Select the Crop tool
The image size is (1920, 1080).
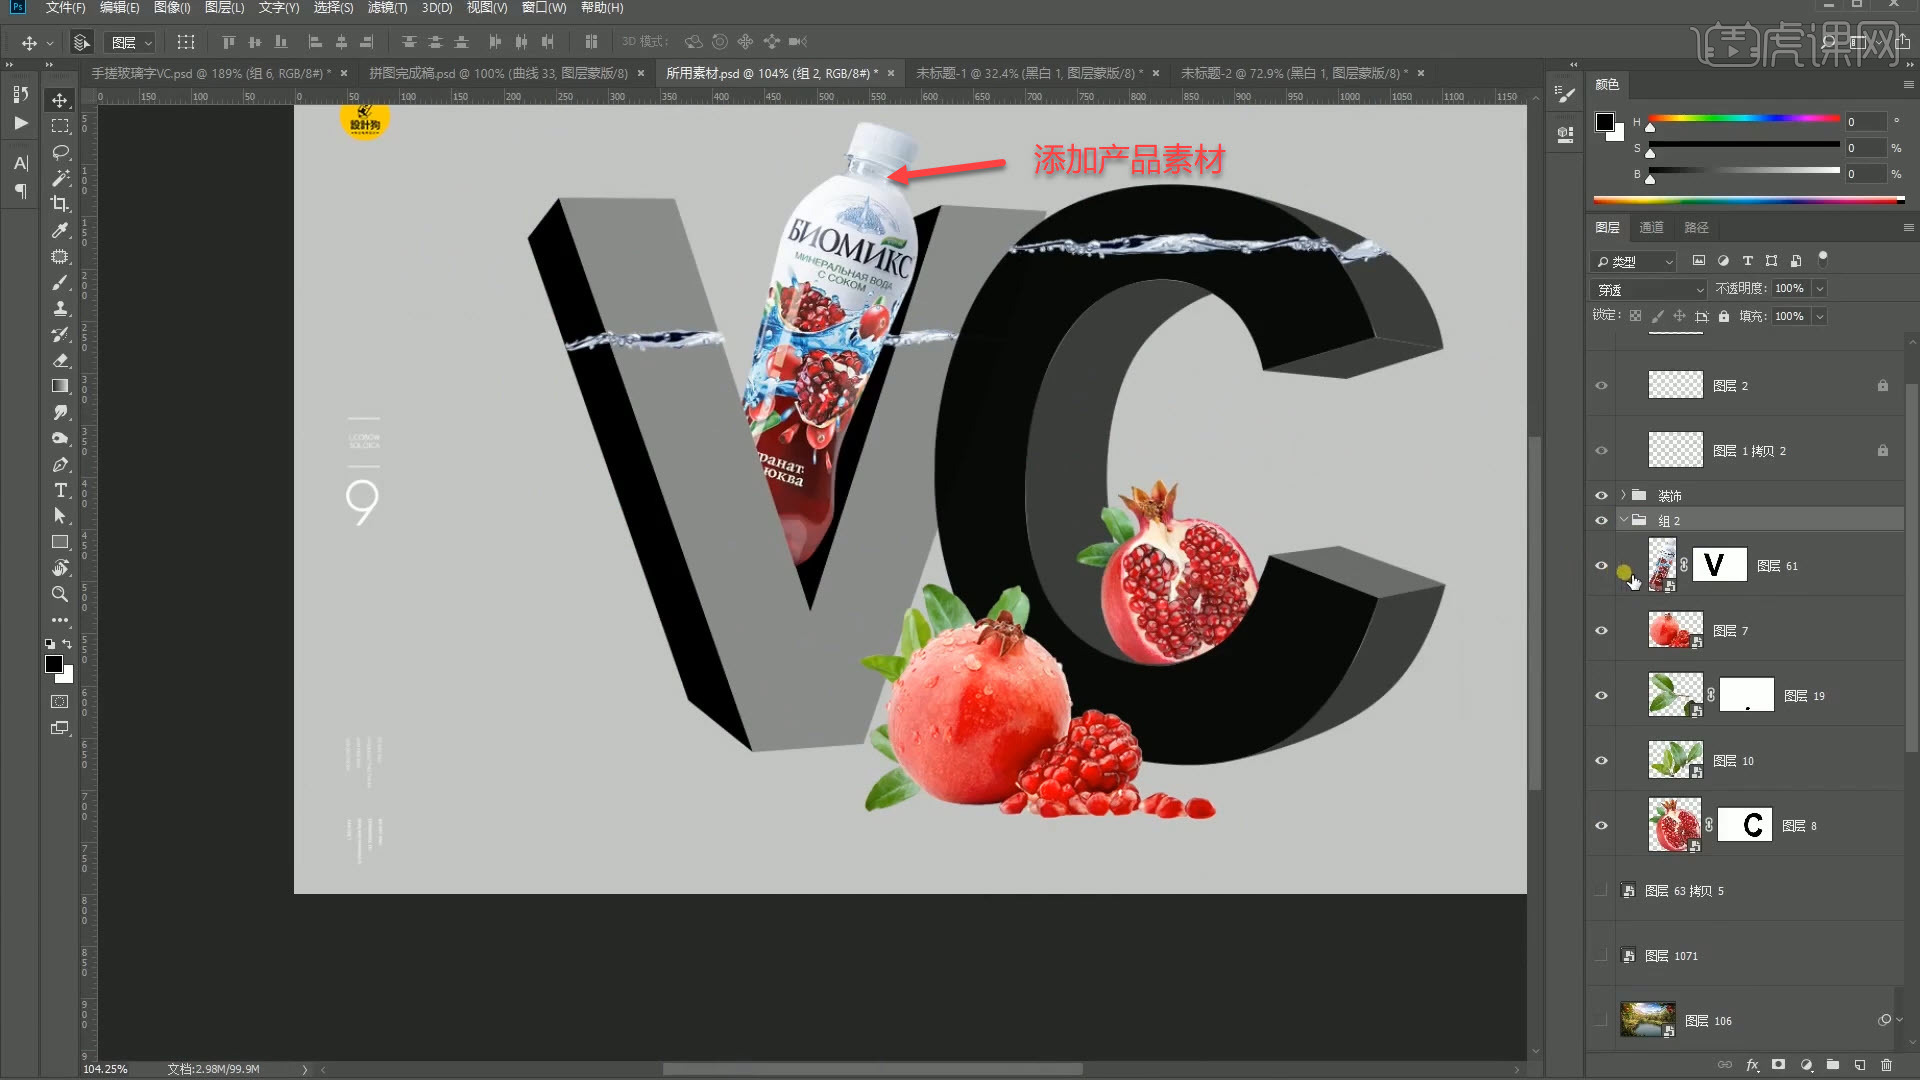pyautogui.click(x=60, y=204)
